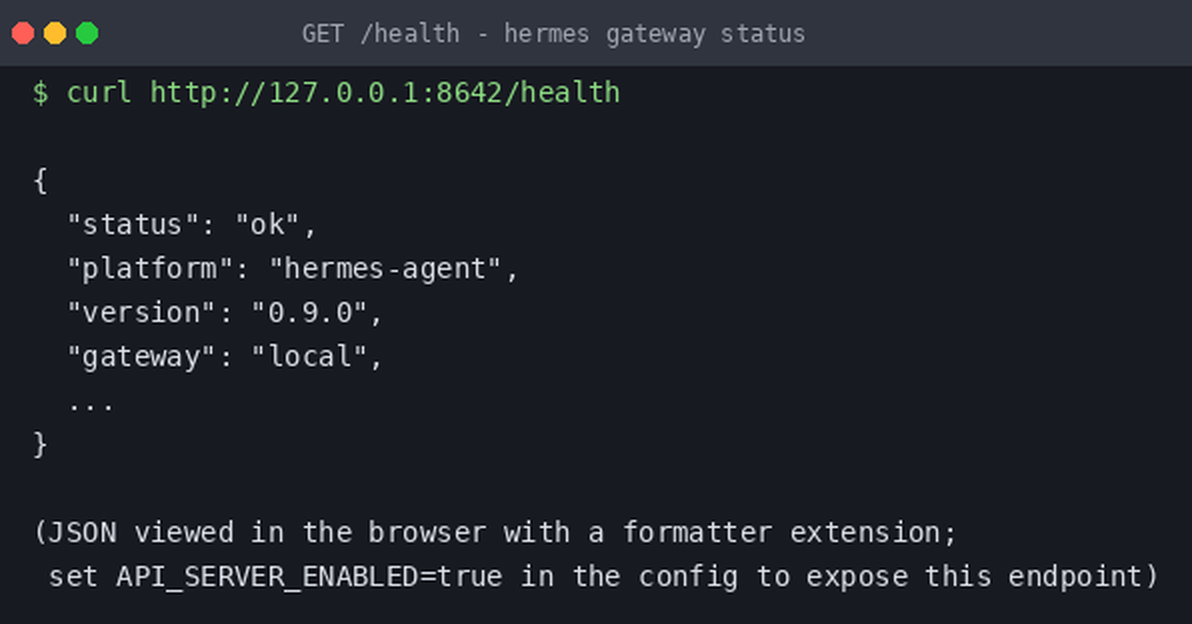Select the "ok" status value

click(267, 225)
